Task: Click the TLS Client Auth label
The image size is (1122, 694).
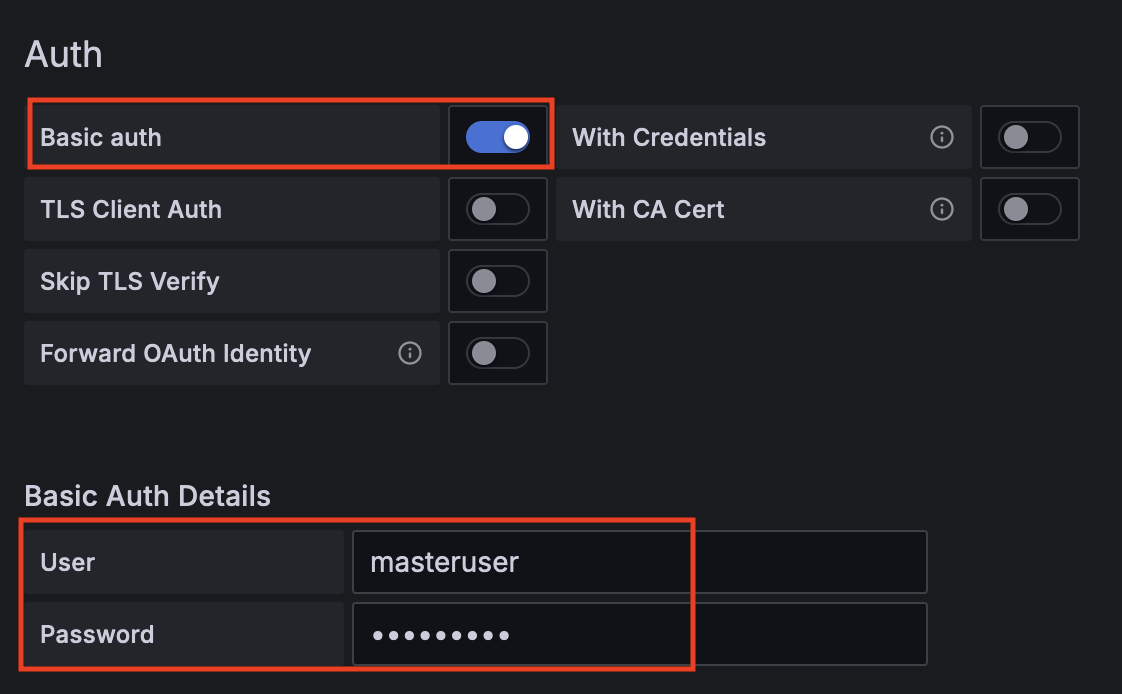Action: point(131,209)
